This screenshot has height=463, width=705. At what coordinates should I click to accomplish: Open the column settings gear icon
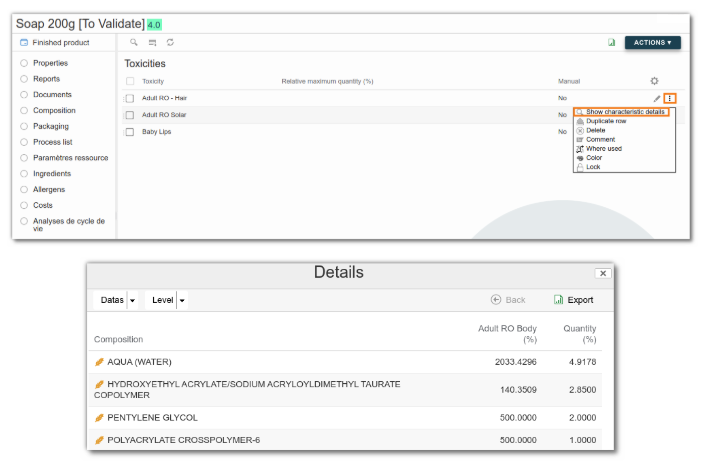point(654,81)
